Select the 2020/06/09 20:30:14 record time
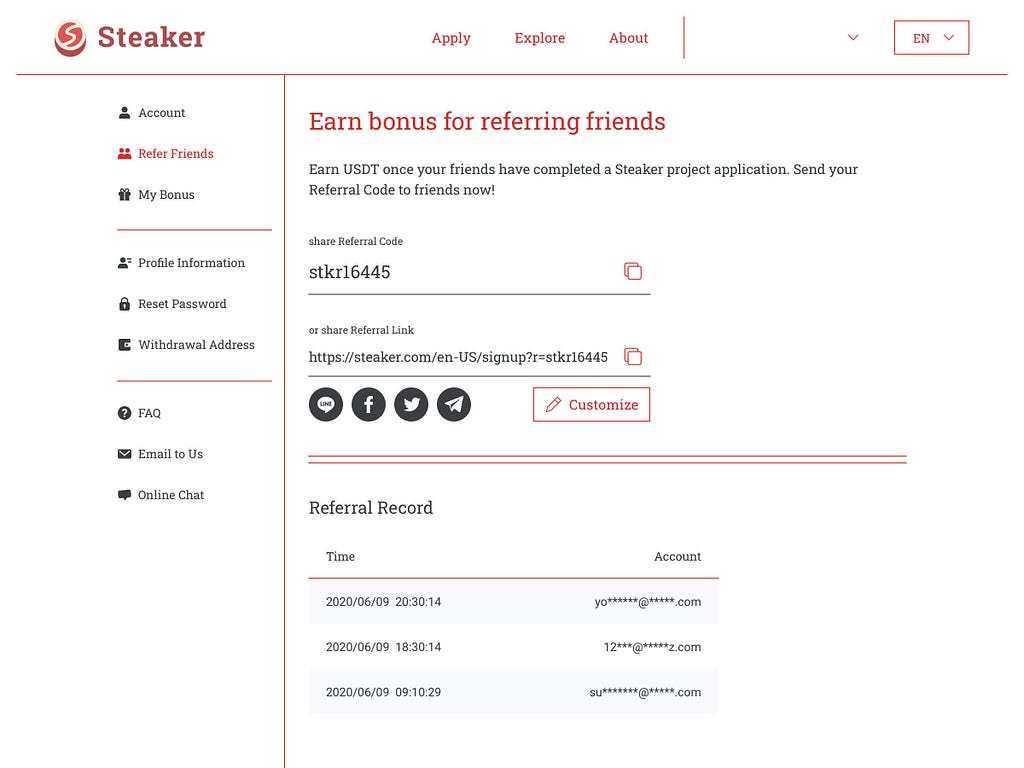1024x768 pixels. click(383, 601)
